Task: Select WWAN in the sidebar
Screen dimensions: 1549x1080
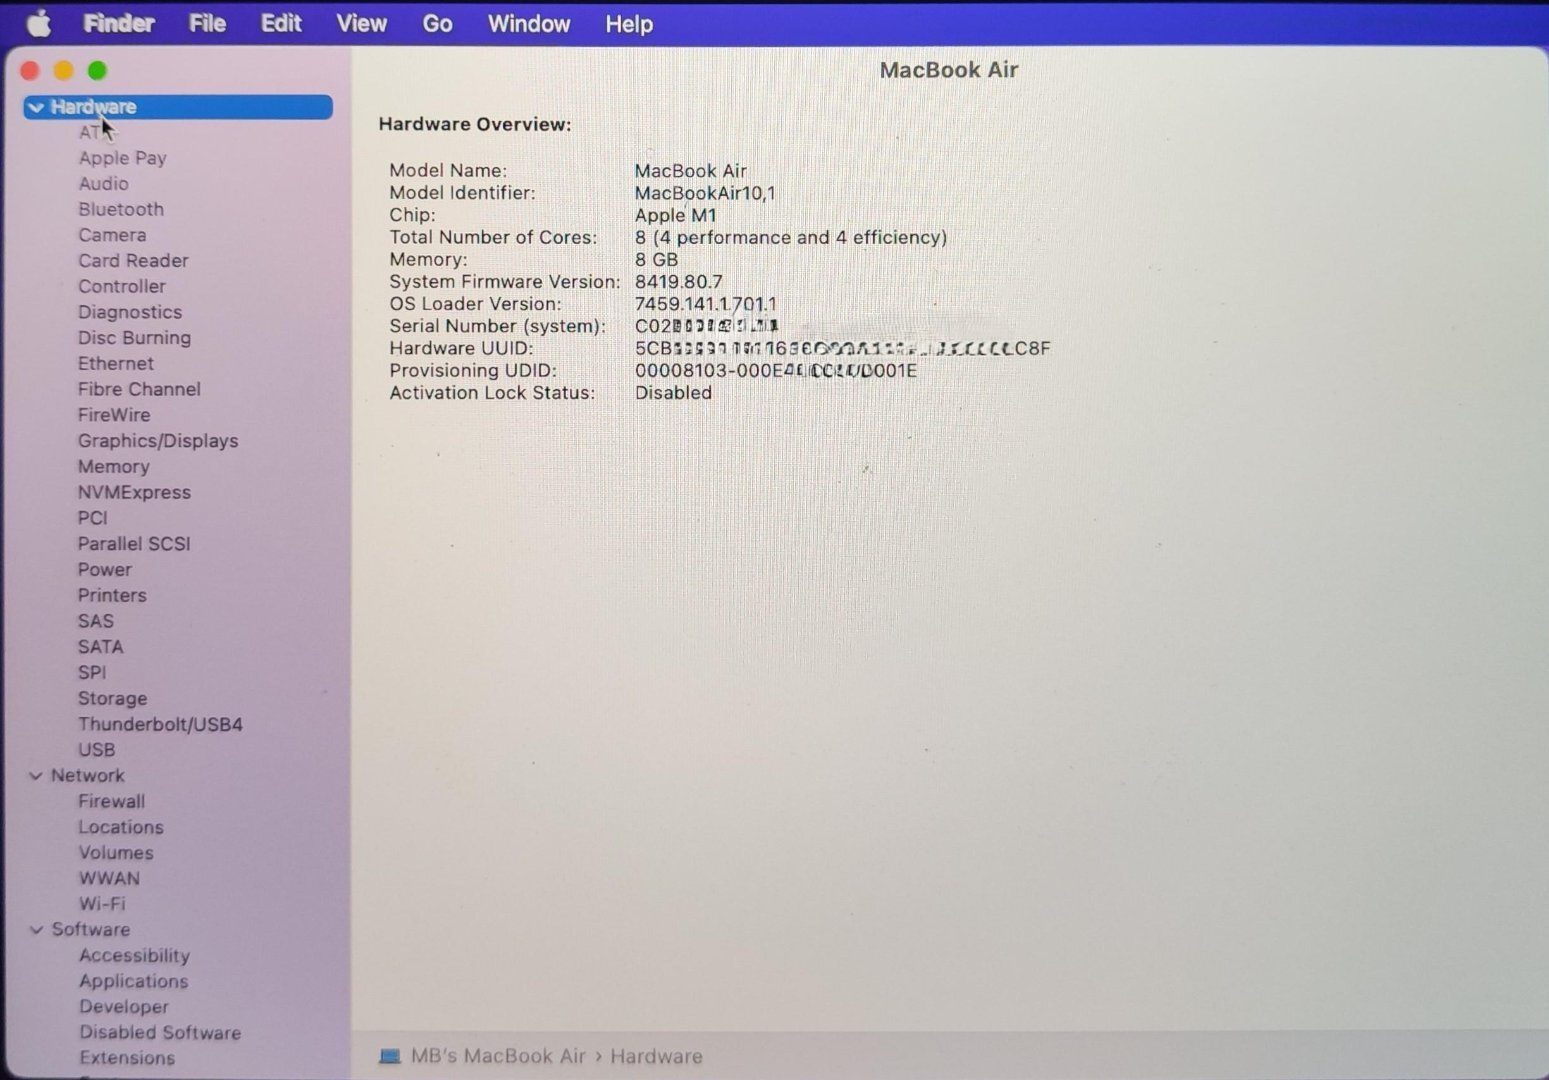Action: tap(109, 879)
